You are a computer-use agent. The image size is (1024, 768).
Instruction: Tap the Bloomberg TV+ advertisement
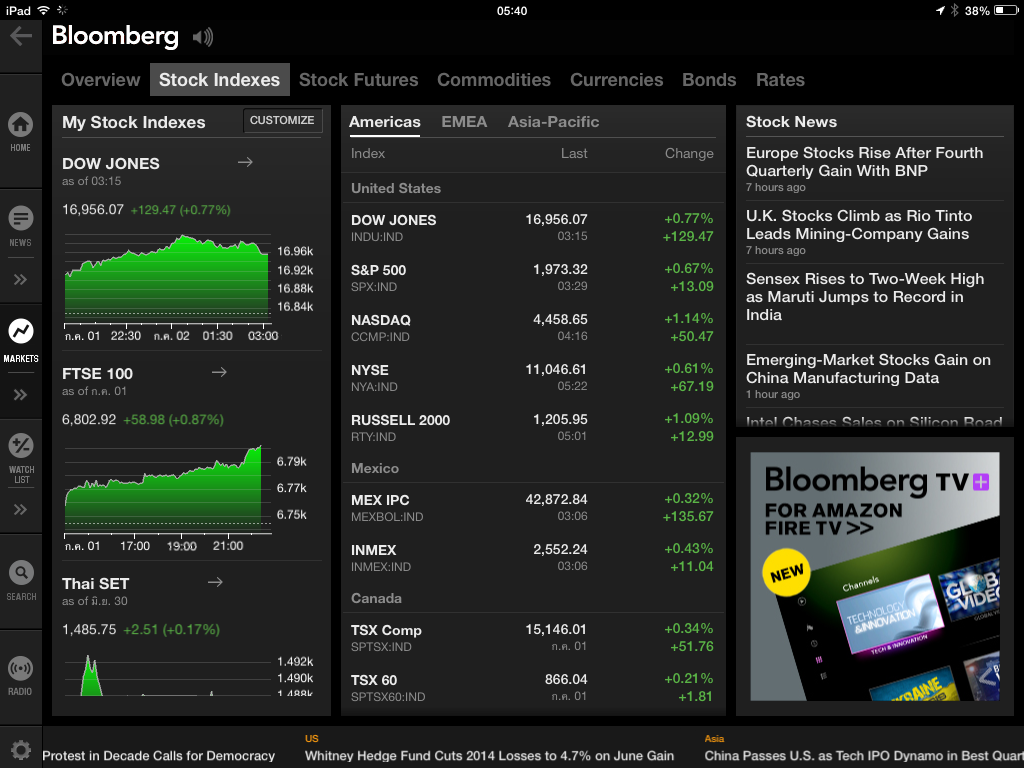[874, 577]
